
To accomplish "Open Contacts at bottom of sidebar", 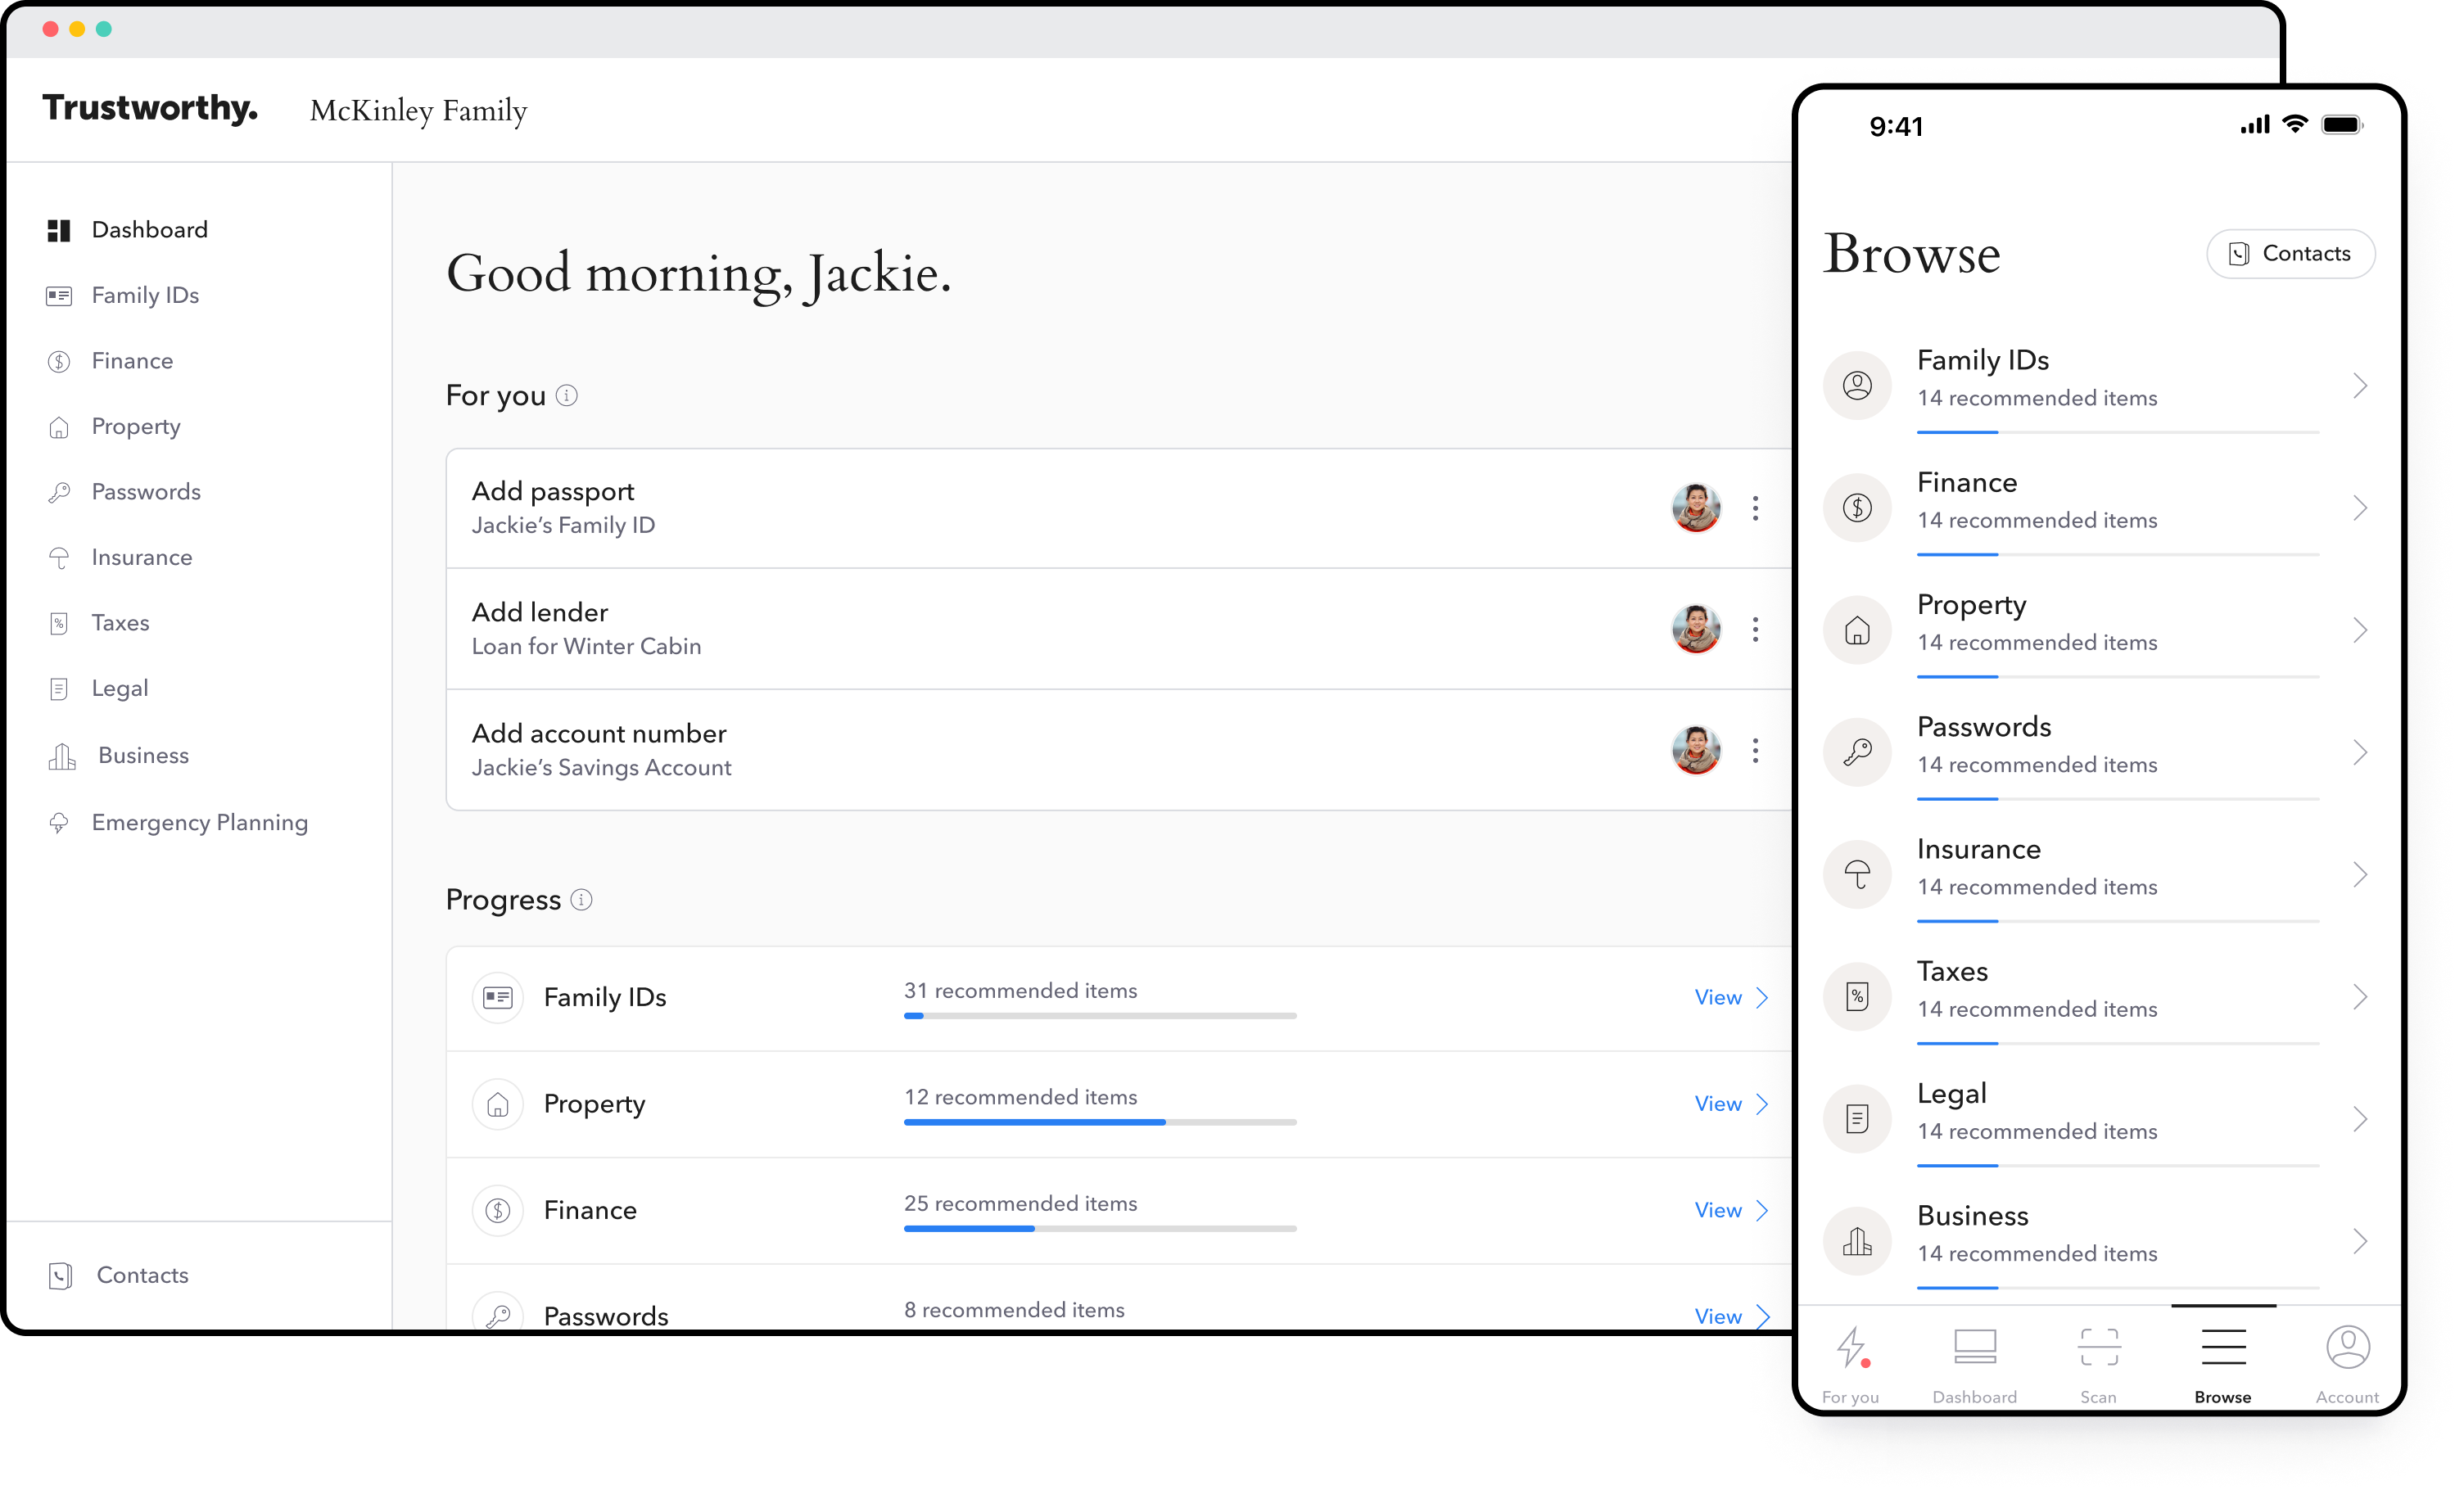I will 142,1275.
